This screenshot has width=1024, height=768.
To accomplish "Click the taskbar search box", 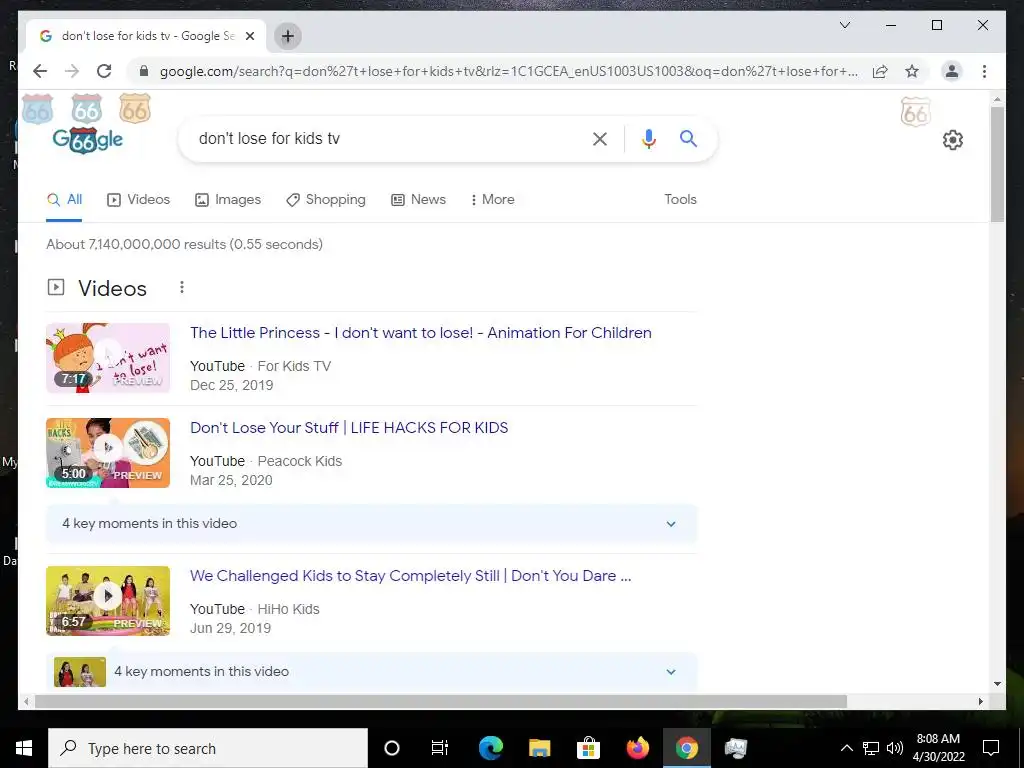I will coord(208,748).
